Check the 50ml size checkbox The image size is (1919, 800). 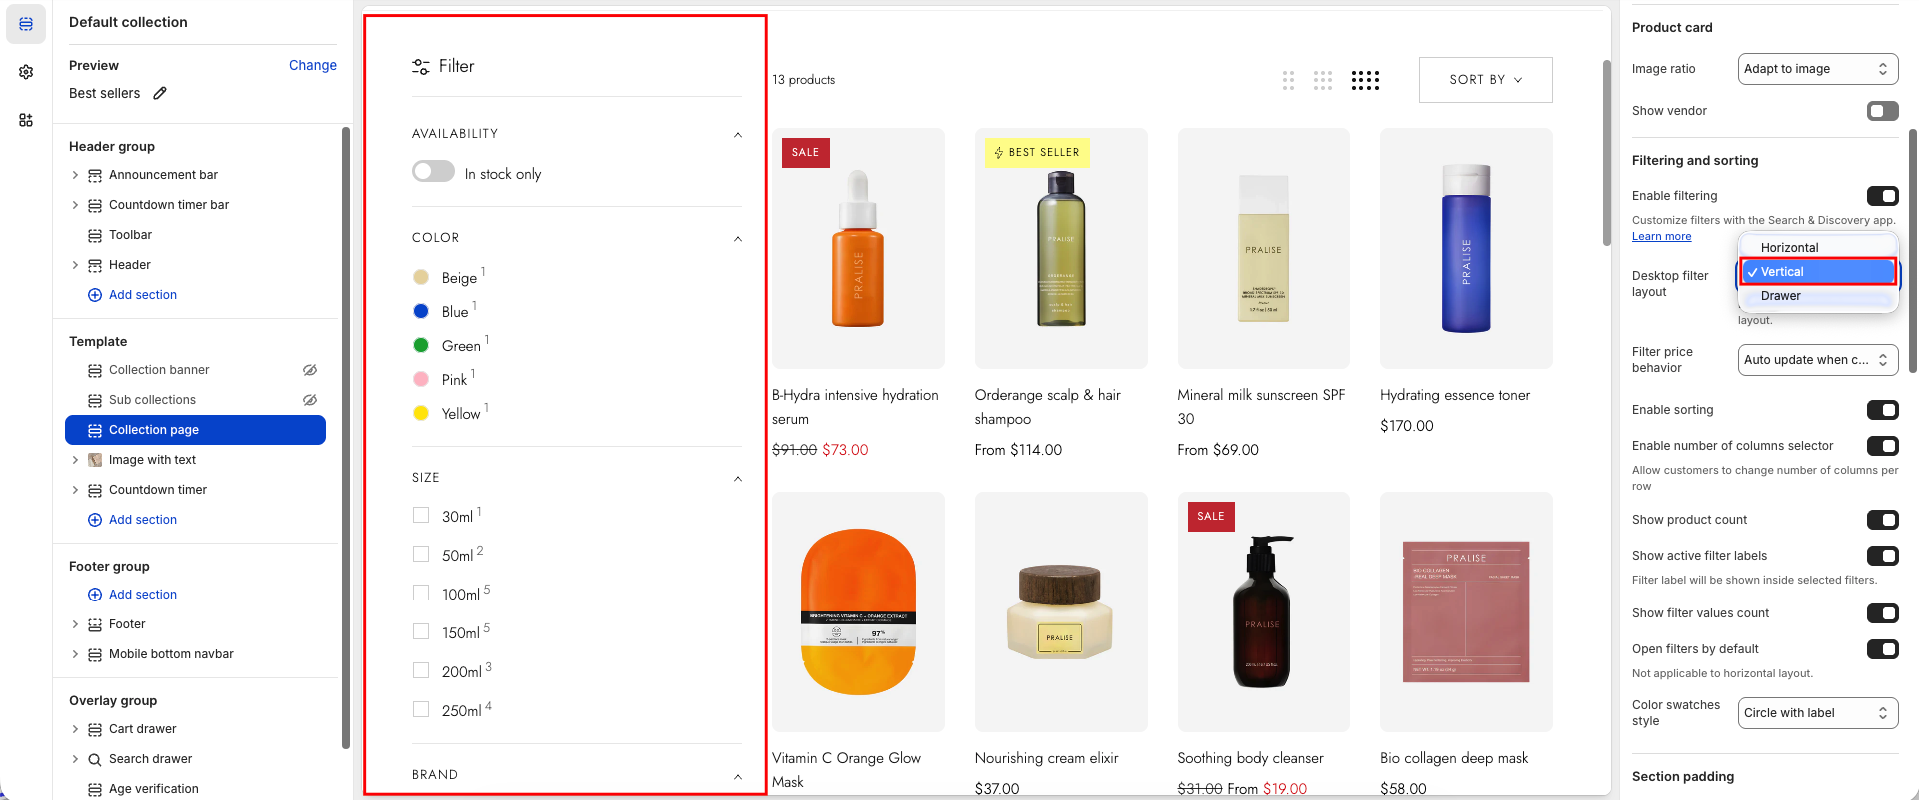click(421, 554)
